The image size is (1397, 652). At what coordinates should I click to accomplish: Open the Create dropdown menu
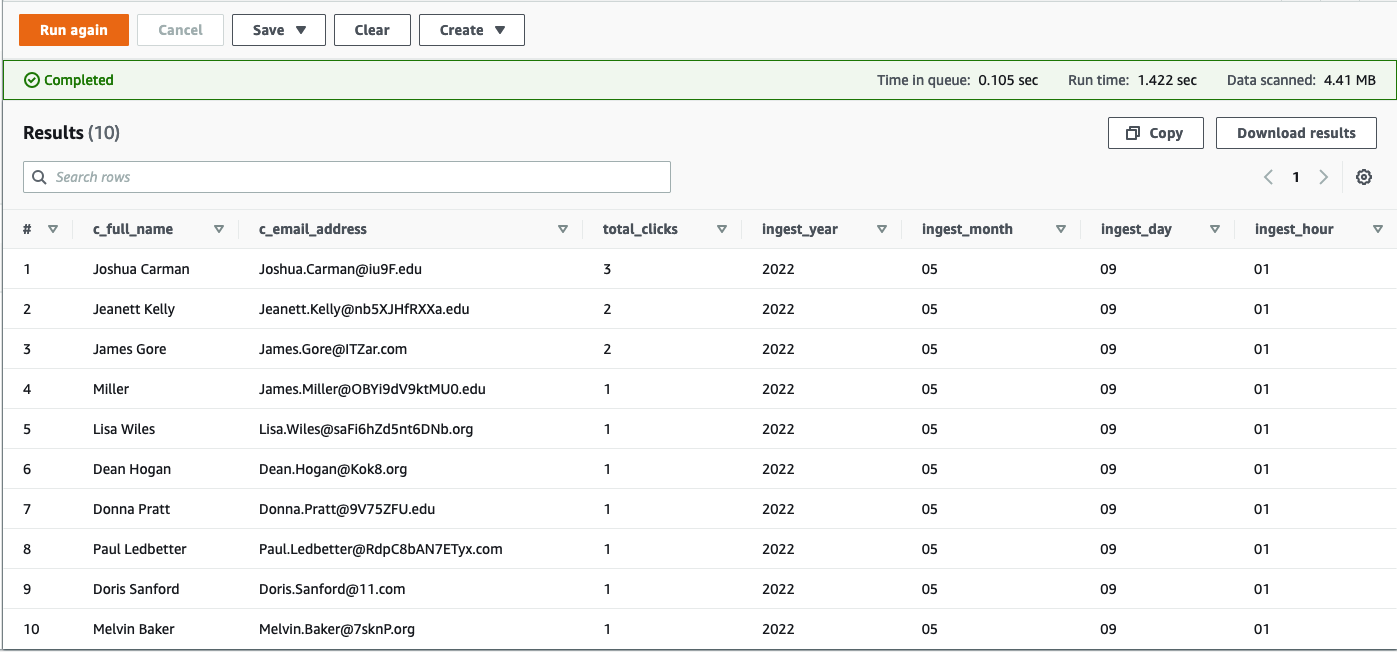[472, 30]
